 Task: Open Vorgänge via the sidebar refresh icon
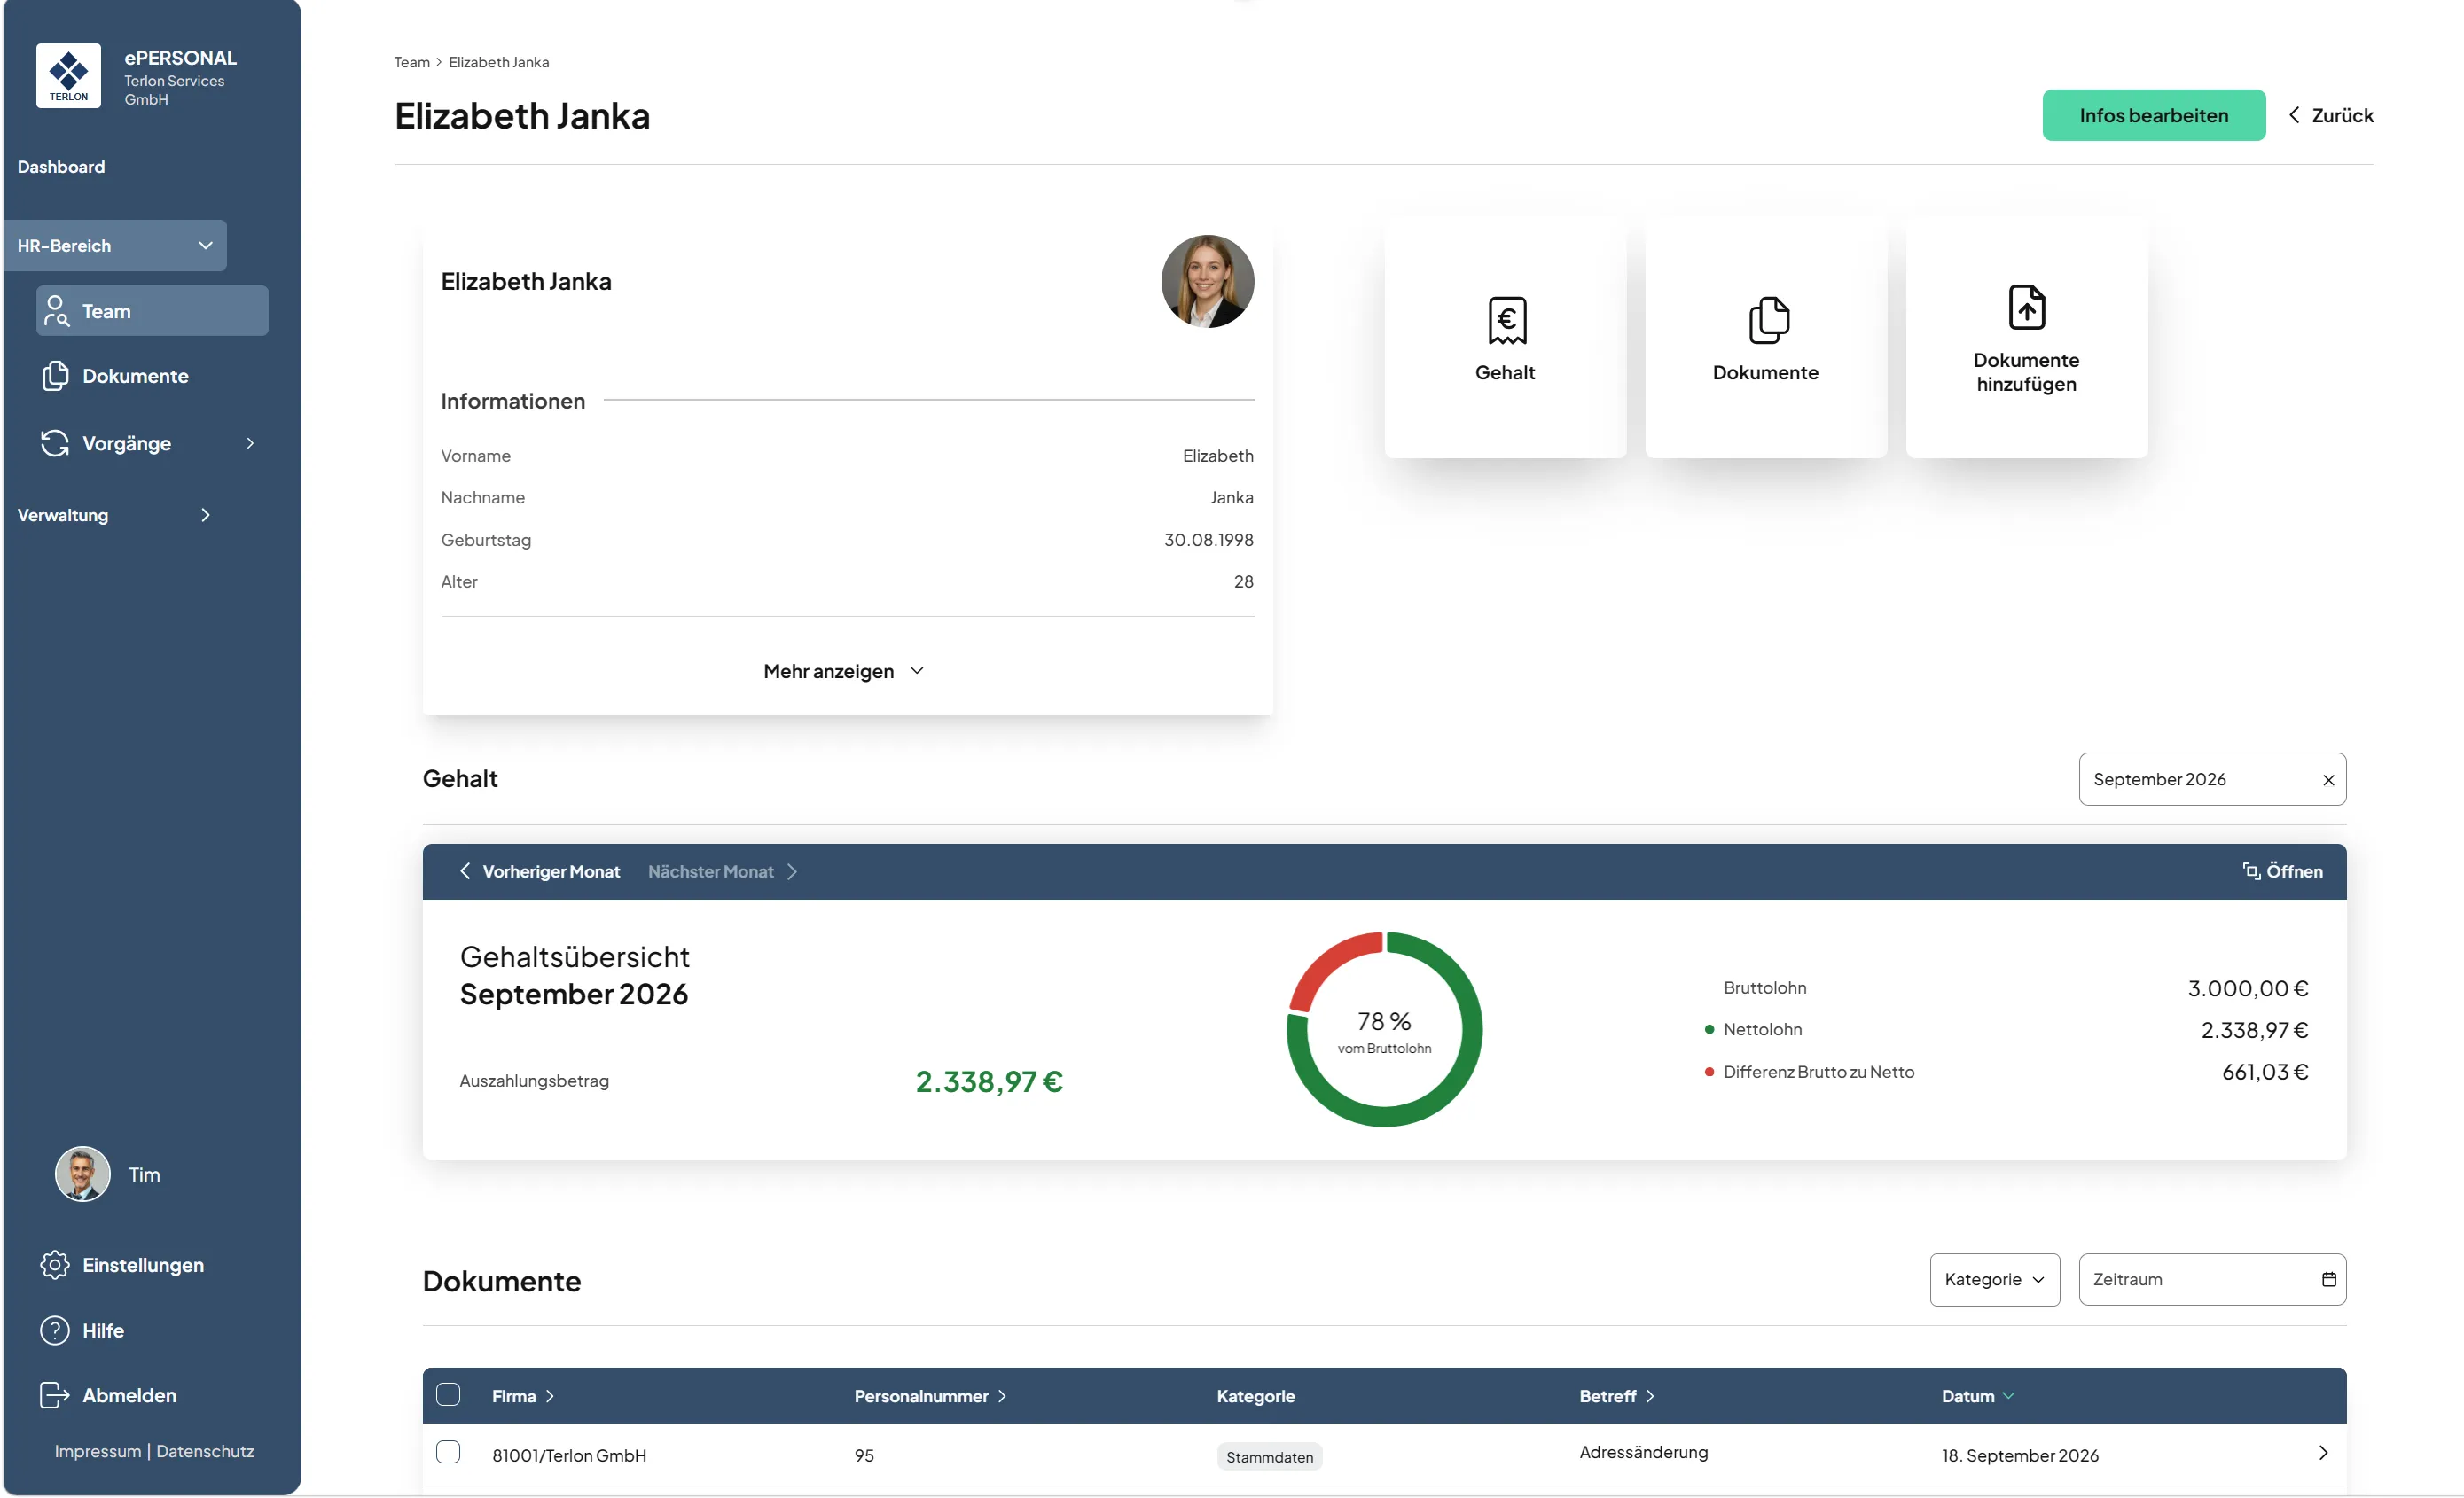click(55, 443)
